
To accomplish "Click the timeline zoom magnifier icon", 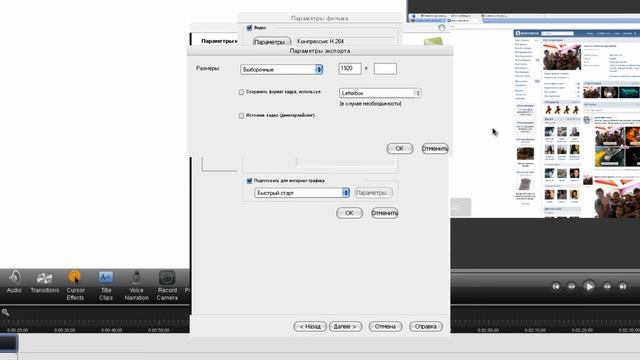I will [5, 313].
